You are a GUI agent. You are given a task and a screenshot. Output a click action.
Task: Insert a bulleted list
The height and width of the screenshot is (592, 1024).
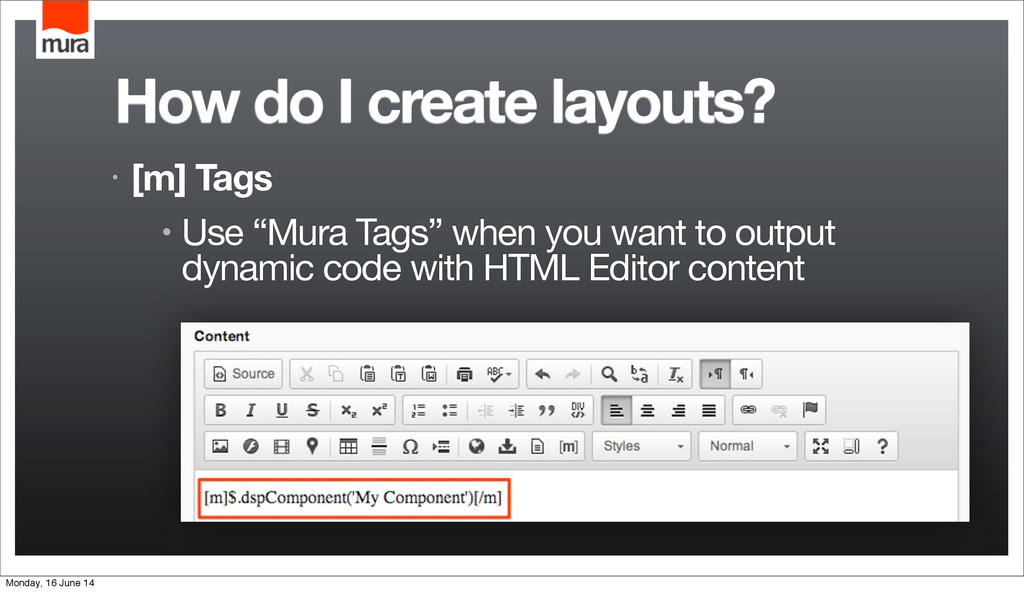coord(449,410)
